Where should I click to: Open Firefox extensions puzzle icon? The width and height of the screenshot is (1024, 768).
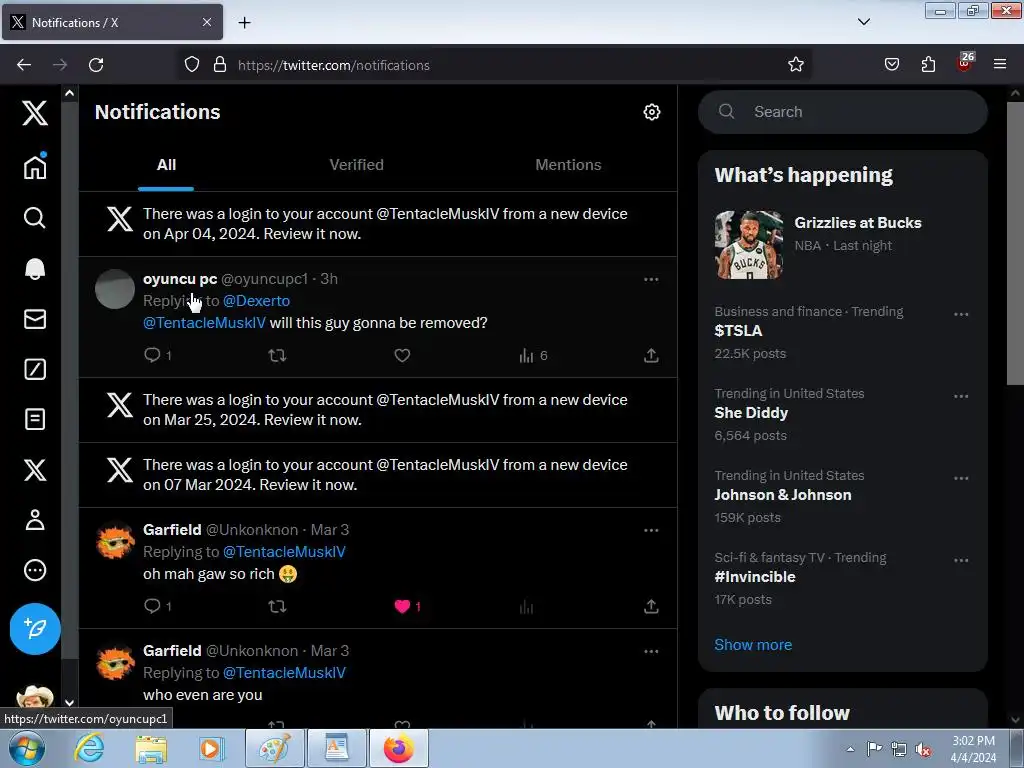coord(928,65)
